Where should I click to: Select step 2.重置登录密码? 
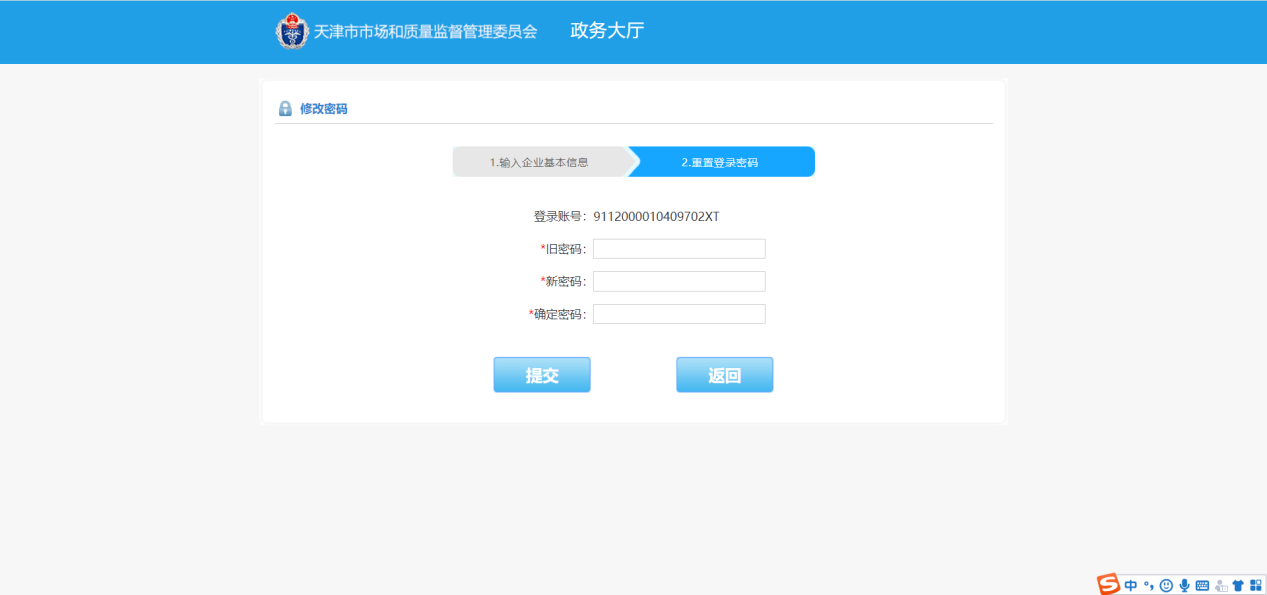(720, 162)
